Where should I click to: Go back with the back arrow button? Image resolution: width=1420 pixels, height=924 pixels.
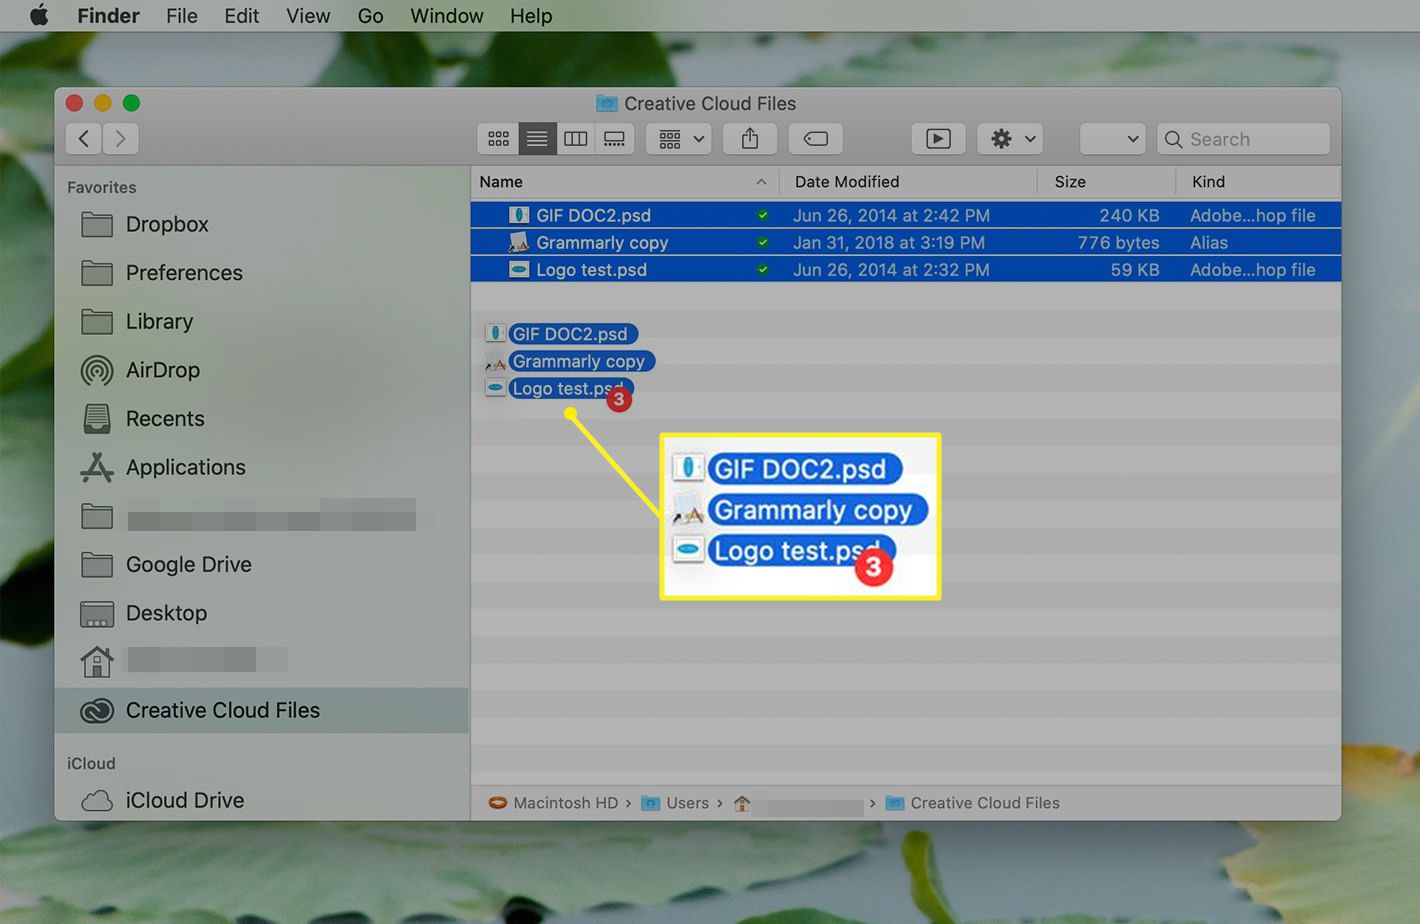[x=84, y=139]
